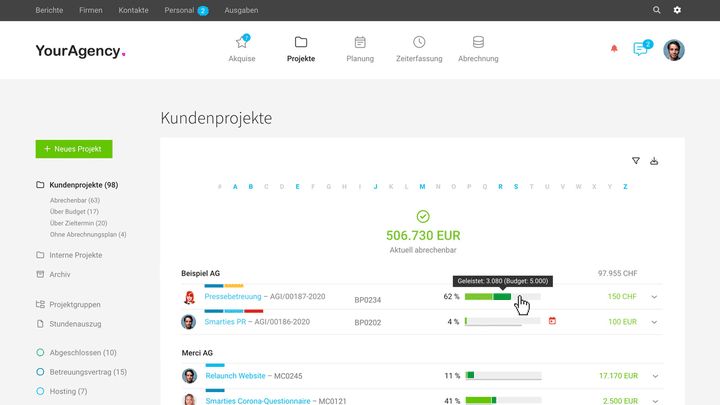The image size is (720, 405).
Task: Open search in top bar
Action: point(657,10)
